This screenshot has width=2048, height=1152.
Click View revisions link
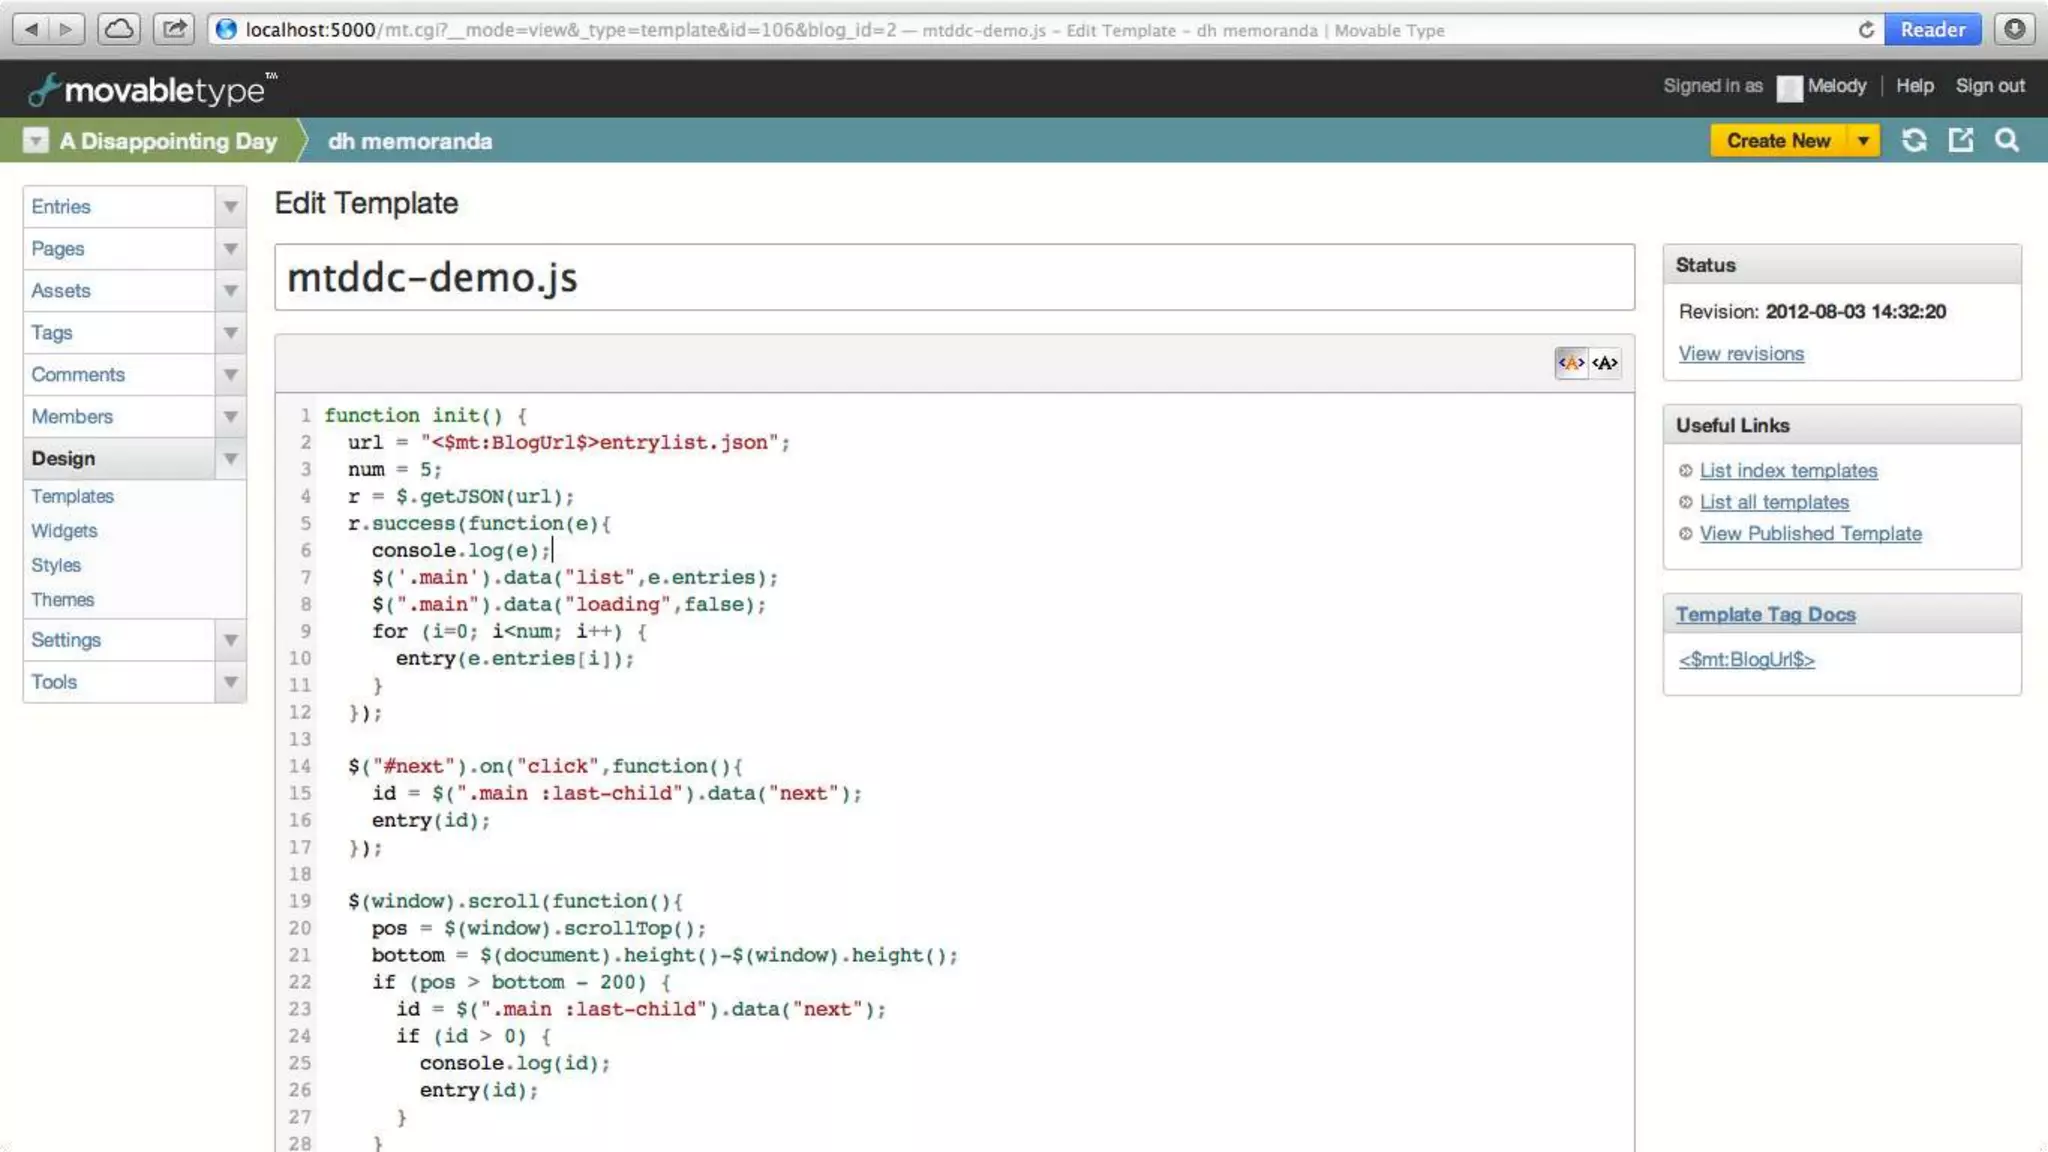[x=1741, y=353]
